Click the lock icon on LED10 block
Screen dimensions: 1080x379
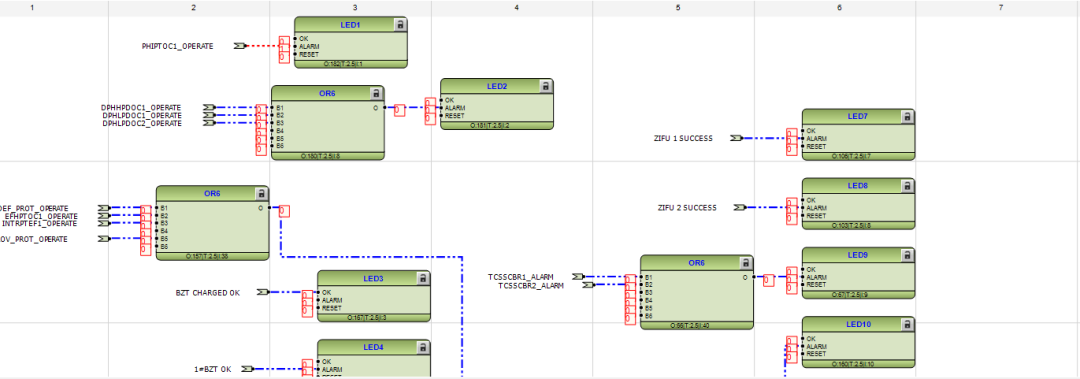(x=907, y=325)
